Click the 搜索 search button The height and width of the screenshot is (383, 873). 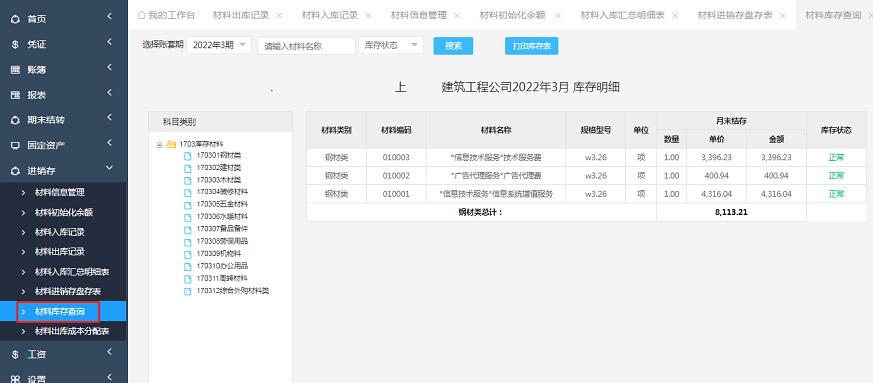(x=453, y=46)
